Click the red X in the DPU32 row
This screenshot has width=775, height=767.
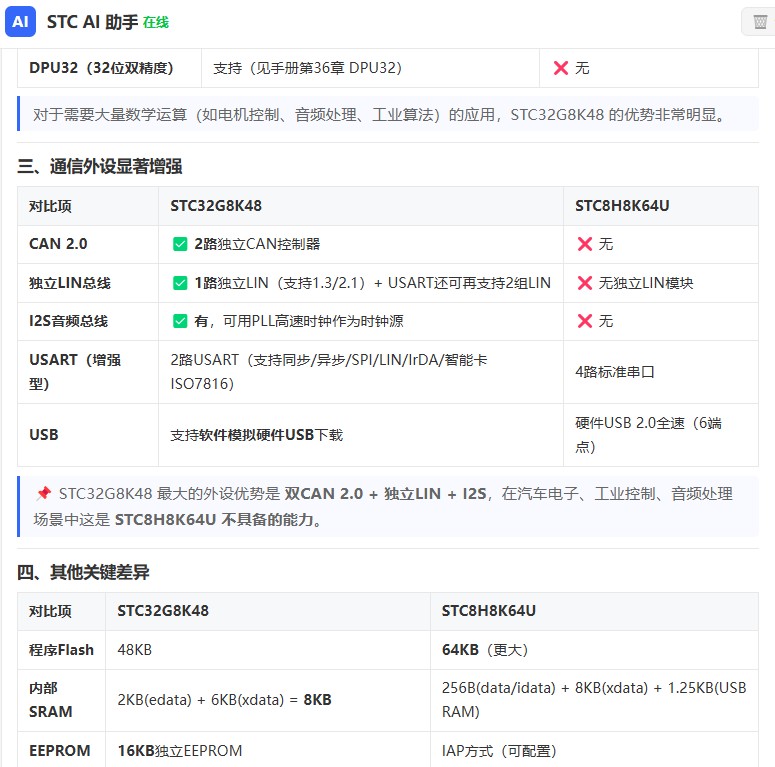pos(560,68)
